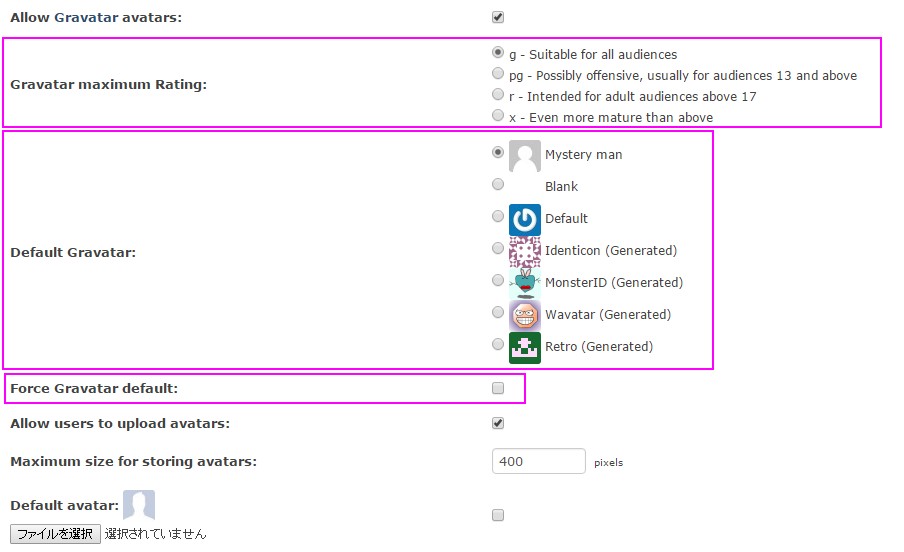Screen dimensions: 904x552
Task: Click the Wavatar generated face icon
Action: coord(525,316)
